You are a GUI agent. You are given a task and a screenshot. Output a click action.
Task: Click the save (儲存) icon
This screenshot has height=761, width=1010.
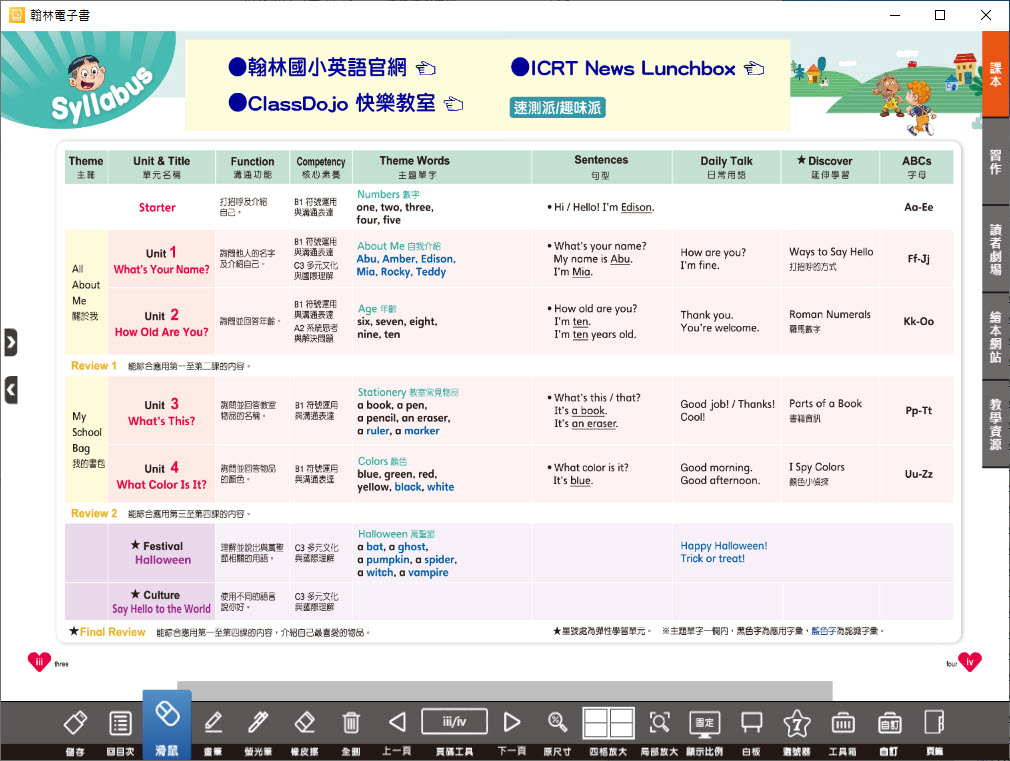76,724
